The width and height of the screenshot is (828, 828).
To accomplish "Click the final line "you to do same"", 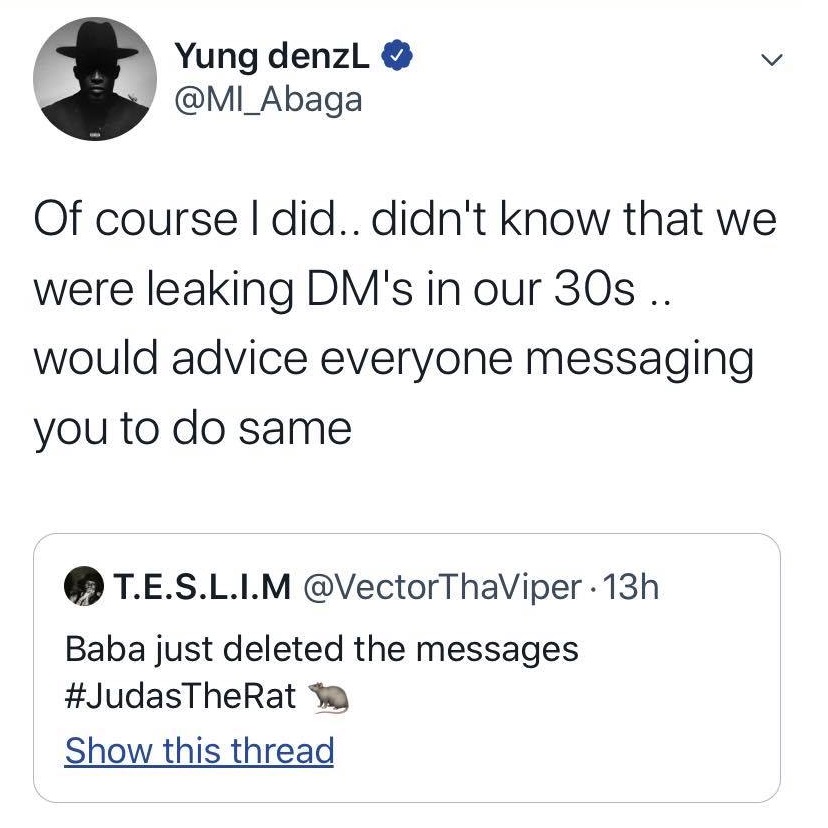I will (x=192, y=429).
